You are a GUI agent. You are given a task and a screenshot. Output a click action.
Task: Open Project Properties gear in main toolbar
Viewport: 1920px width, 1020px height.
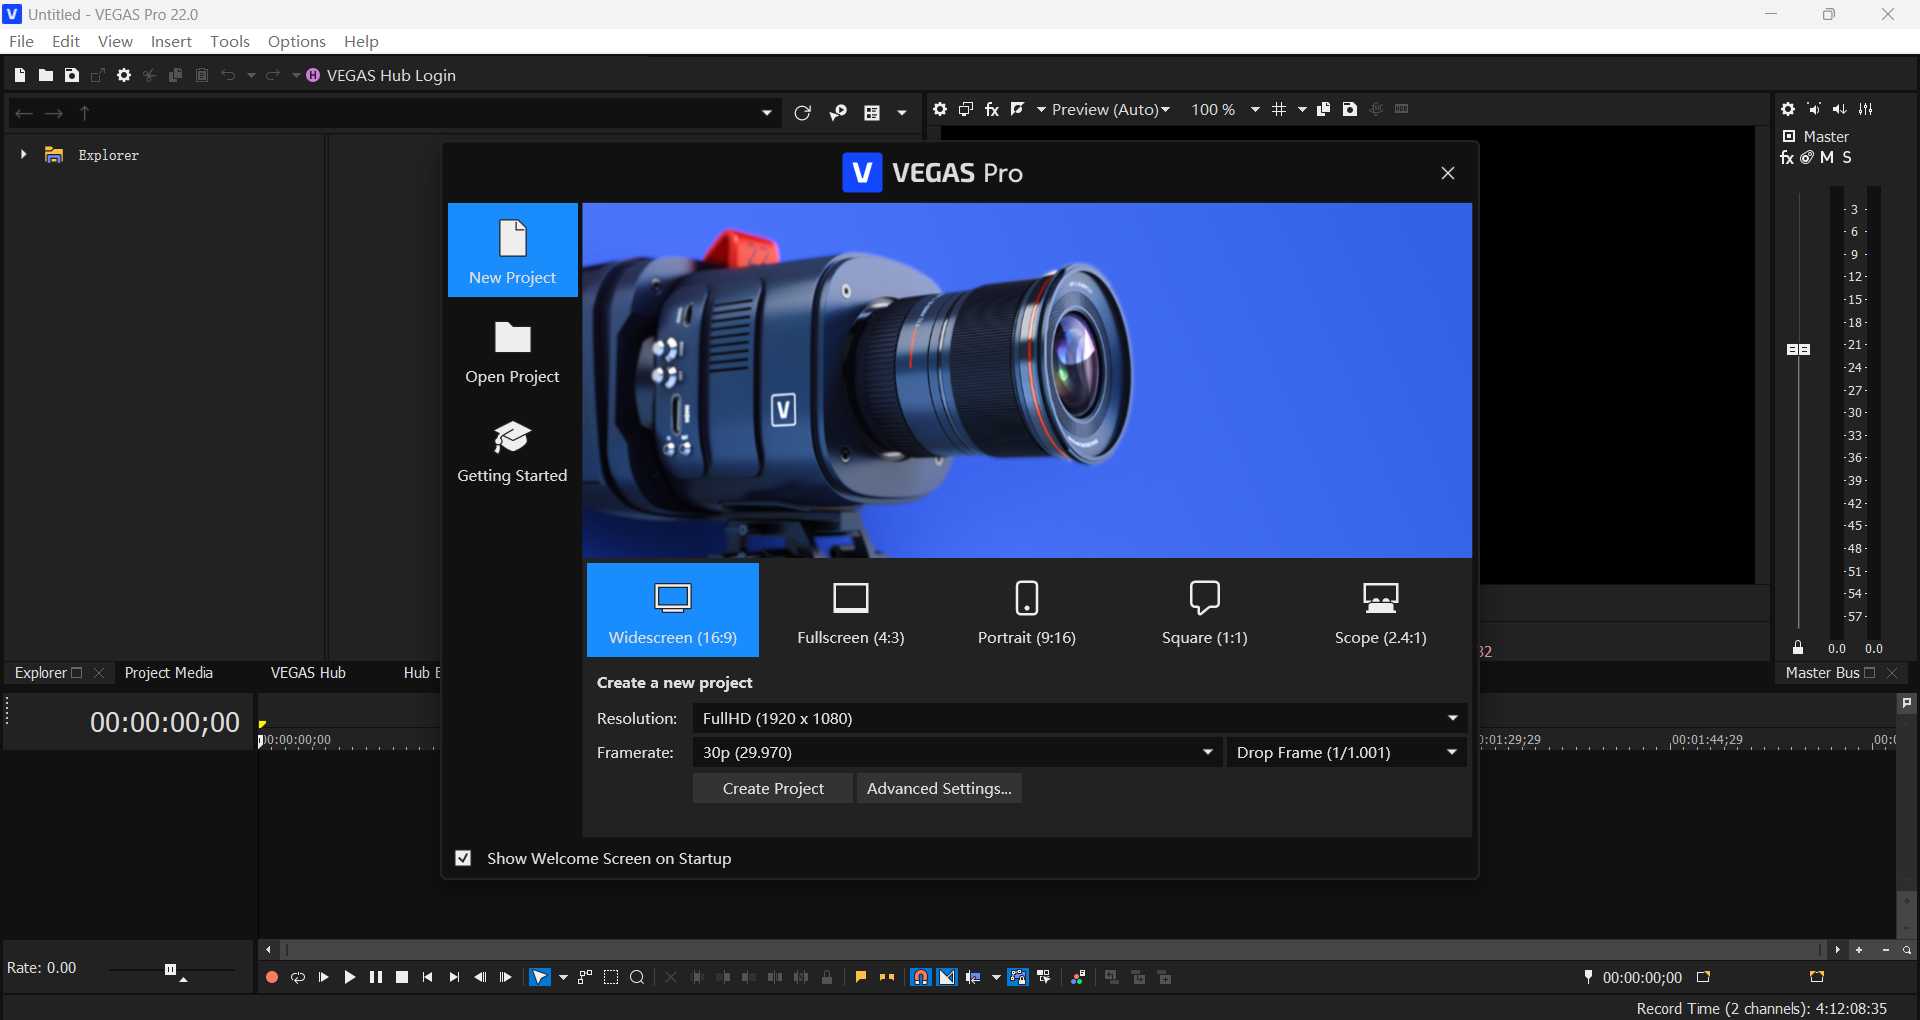tap(124, 75)
